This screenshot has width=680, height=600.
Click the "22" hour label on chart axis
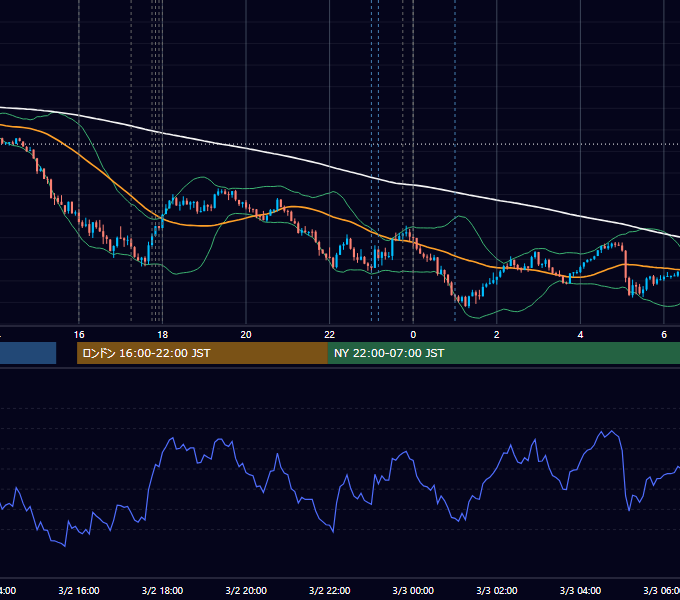pos(330,335)
